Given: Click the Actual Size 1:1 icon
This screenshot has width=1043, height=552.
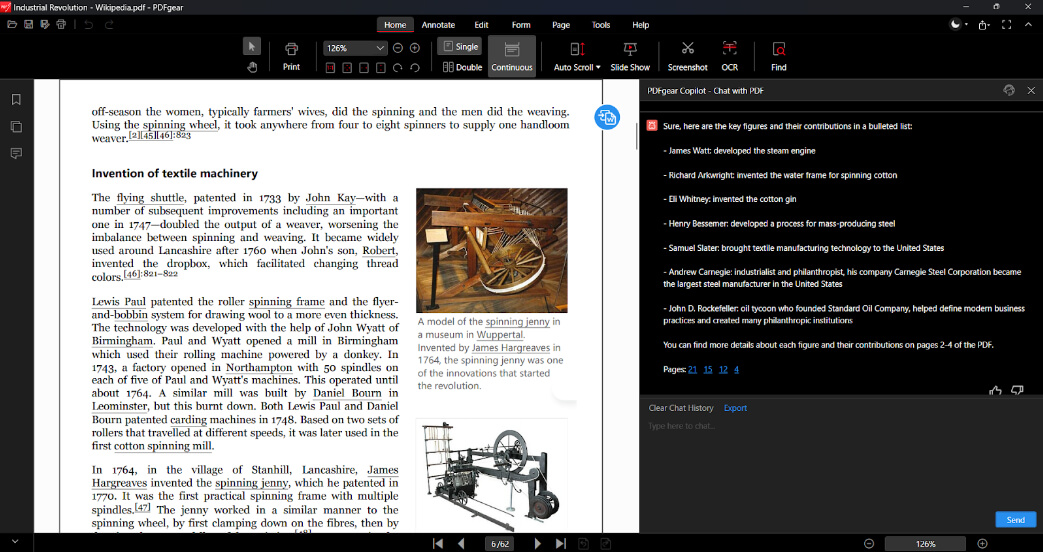Looking at the screenshot, I should tap(331, 67).
